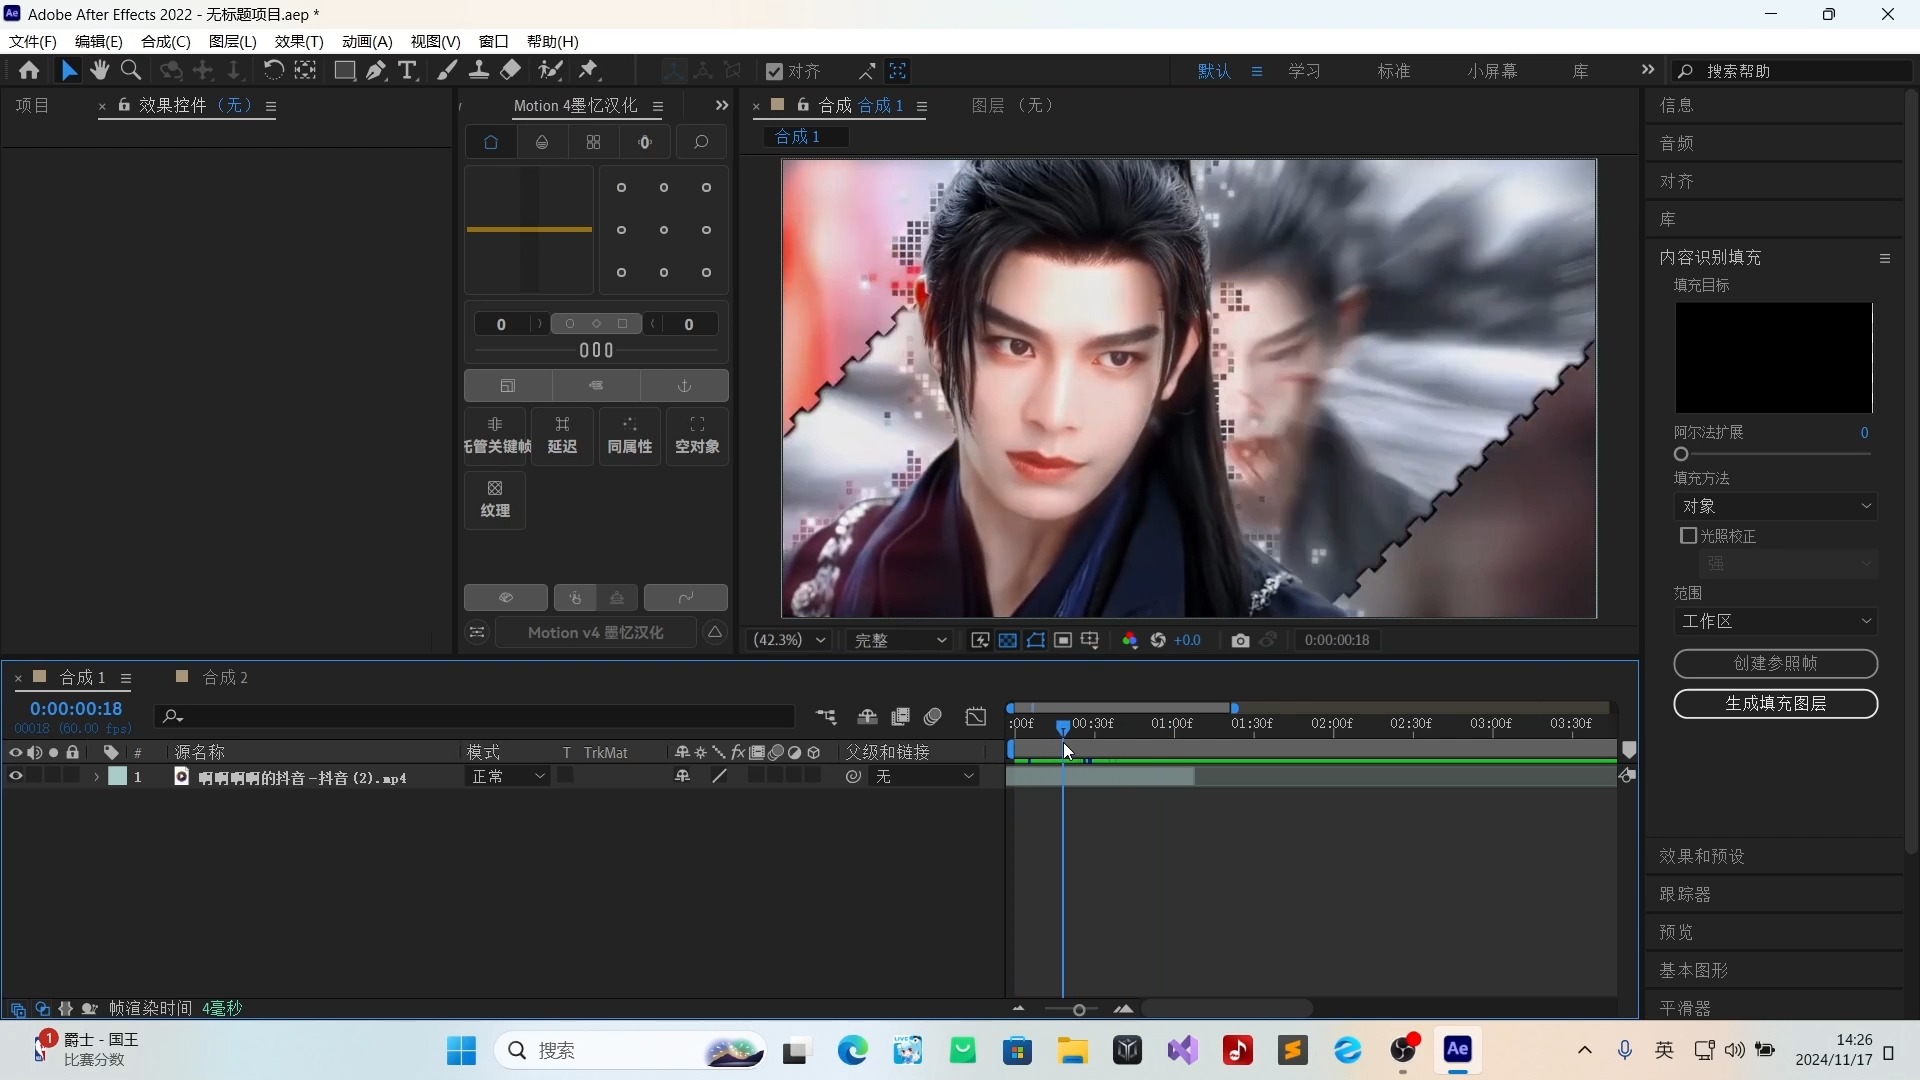Select the Brush tool

coord(447,71)
